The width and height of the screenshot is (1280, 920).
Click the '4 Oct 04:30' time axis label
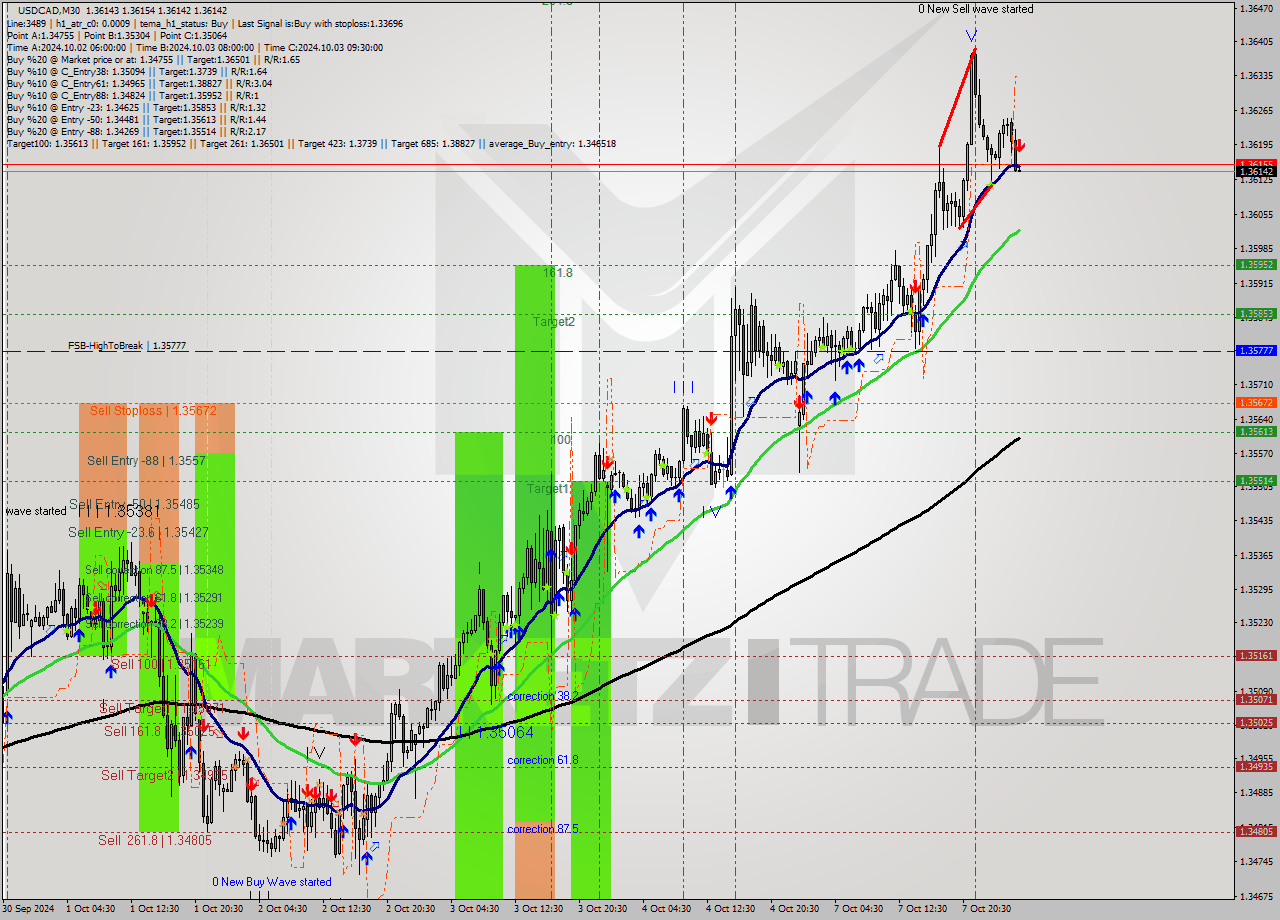(666, 909)
